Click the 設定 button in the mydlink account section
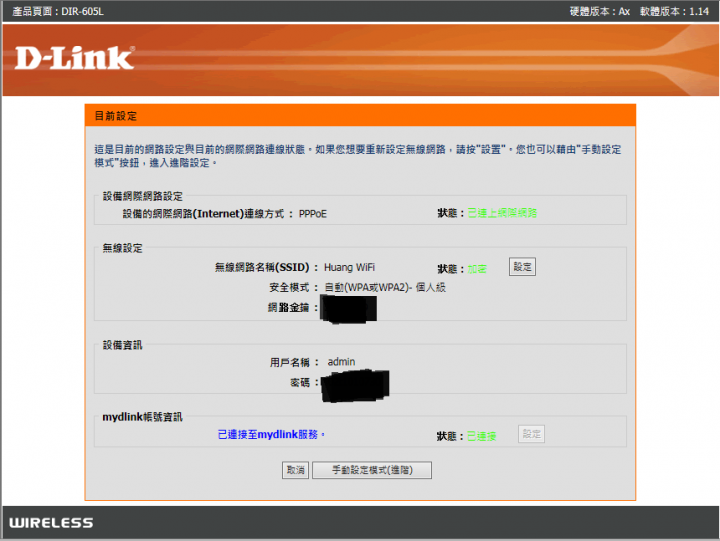 pos(531,434)
